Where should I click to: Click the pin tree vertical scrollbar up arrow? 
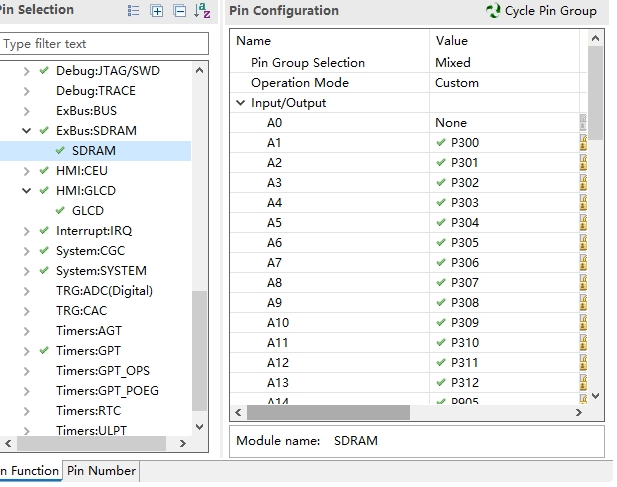(200, 70)
